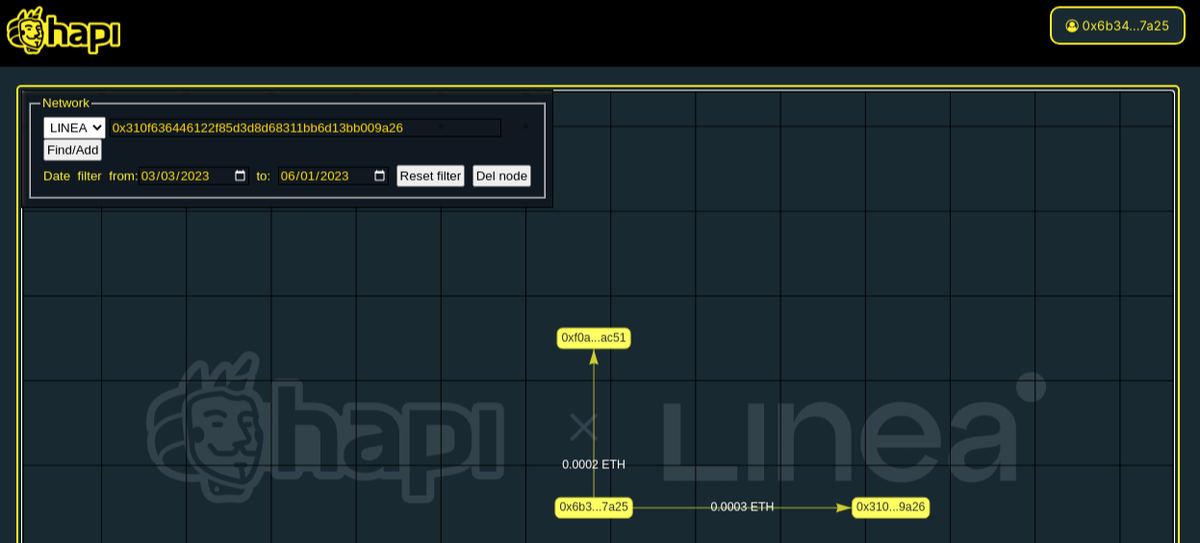The image size is (1200, 543).
Task: Click the to date field 06/01/2023
Action: 333,176
